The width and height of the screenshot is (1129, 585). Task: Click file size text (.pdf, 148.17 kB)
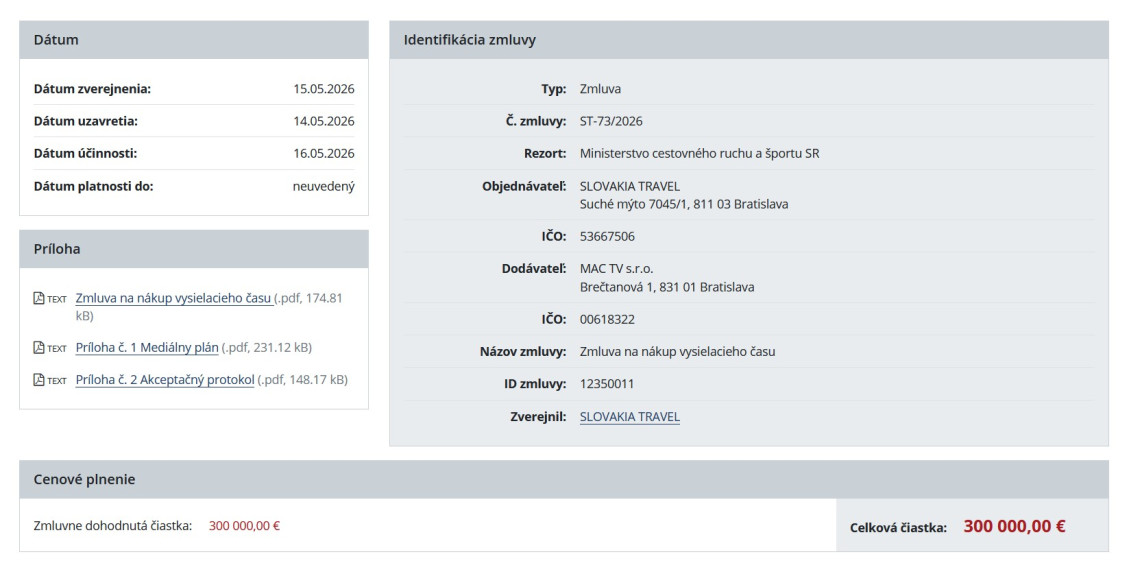coord(302,380)
